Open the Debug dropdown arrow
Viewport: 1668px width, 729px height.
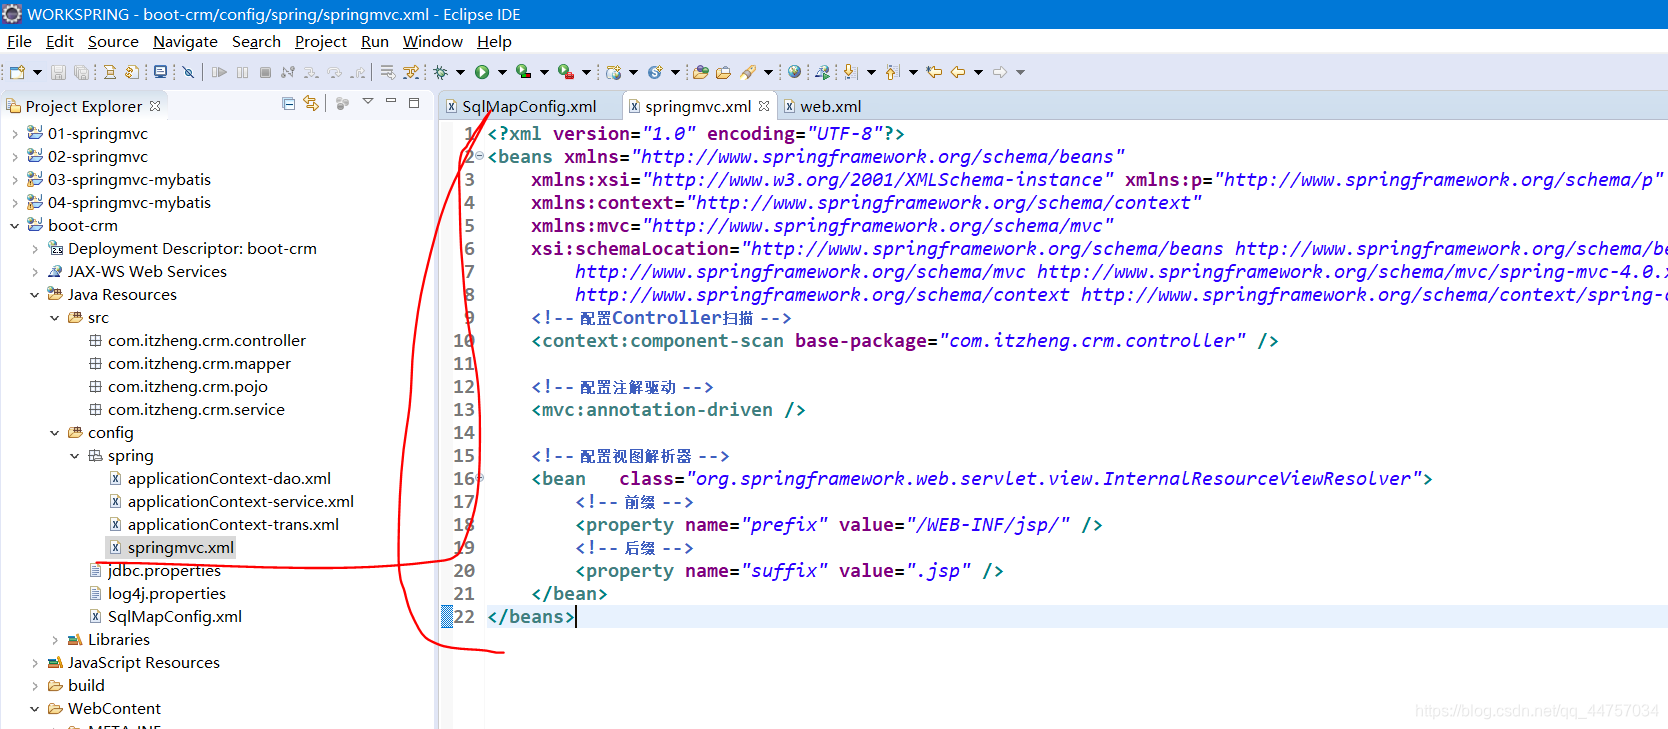point(460,72)
